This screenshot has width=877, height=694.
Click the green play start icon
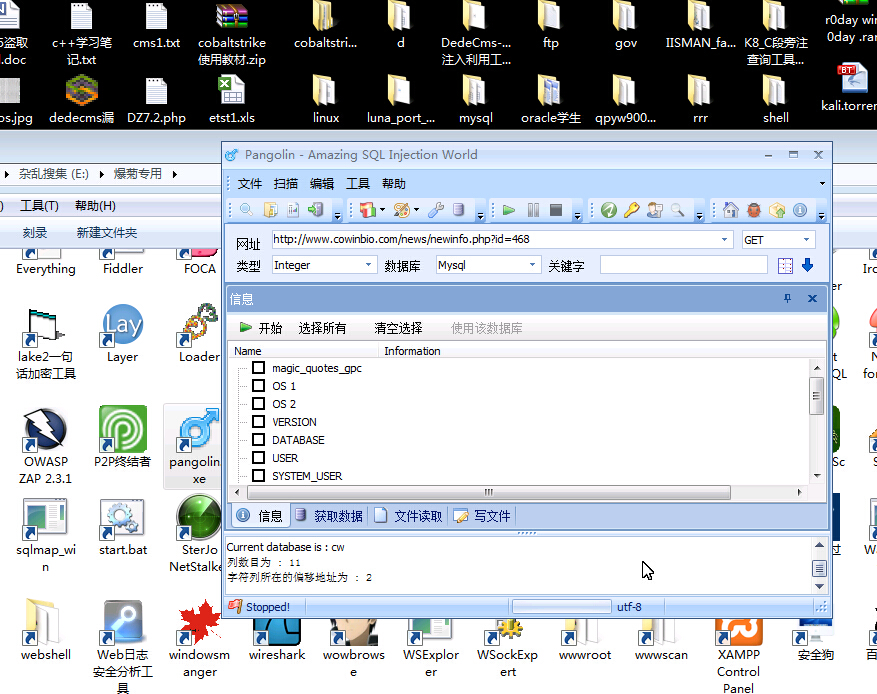point(509,210)
